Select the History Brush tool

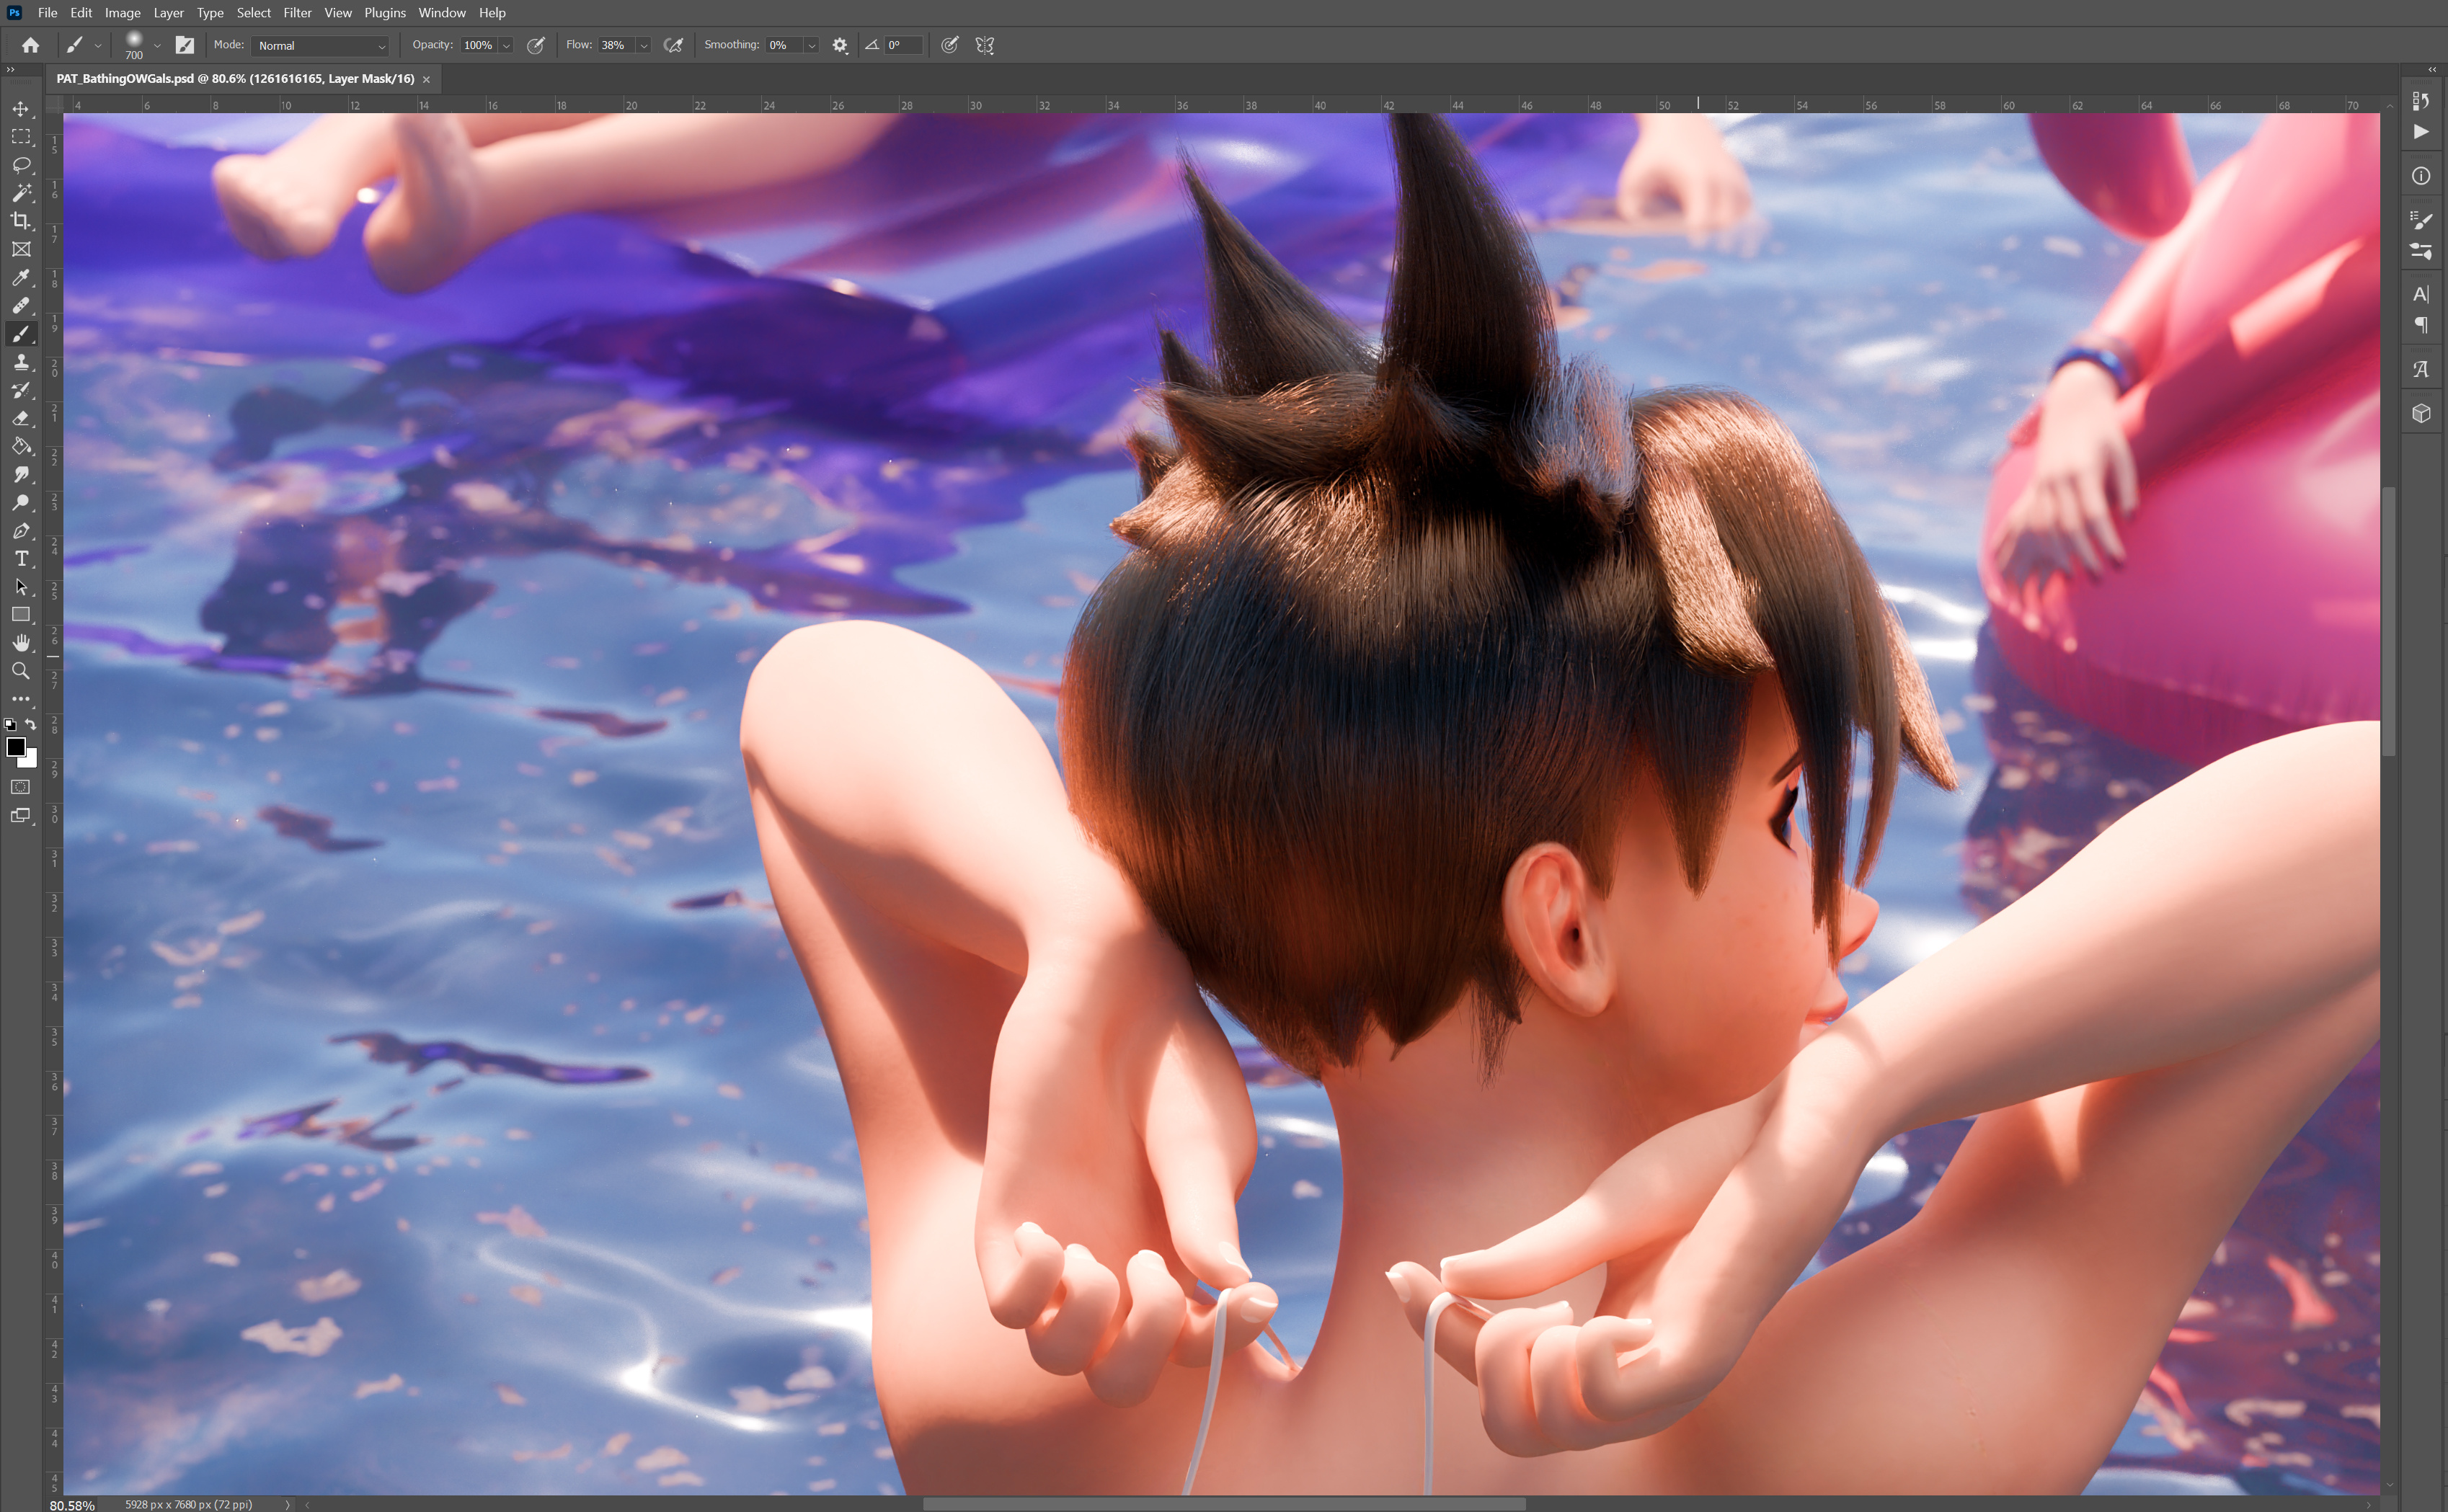coord(21,390)
